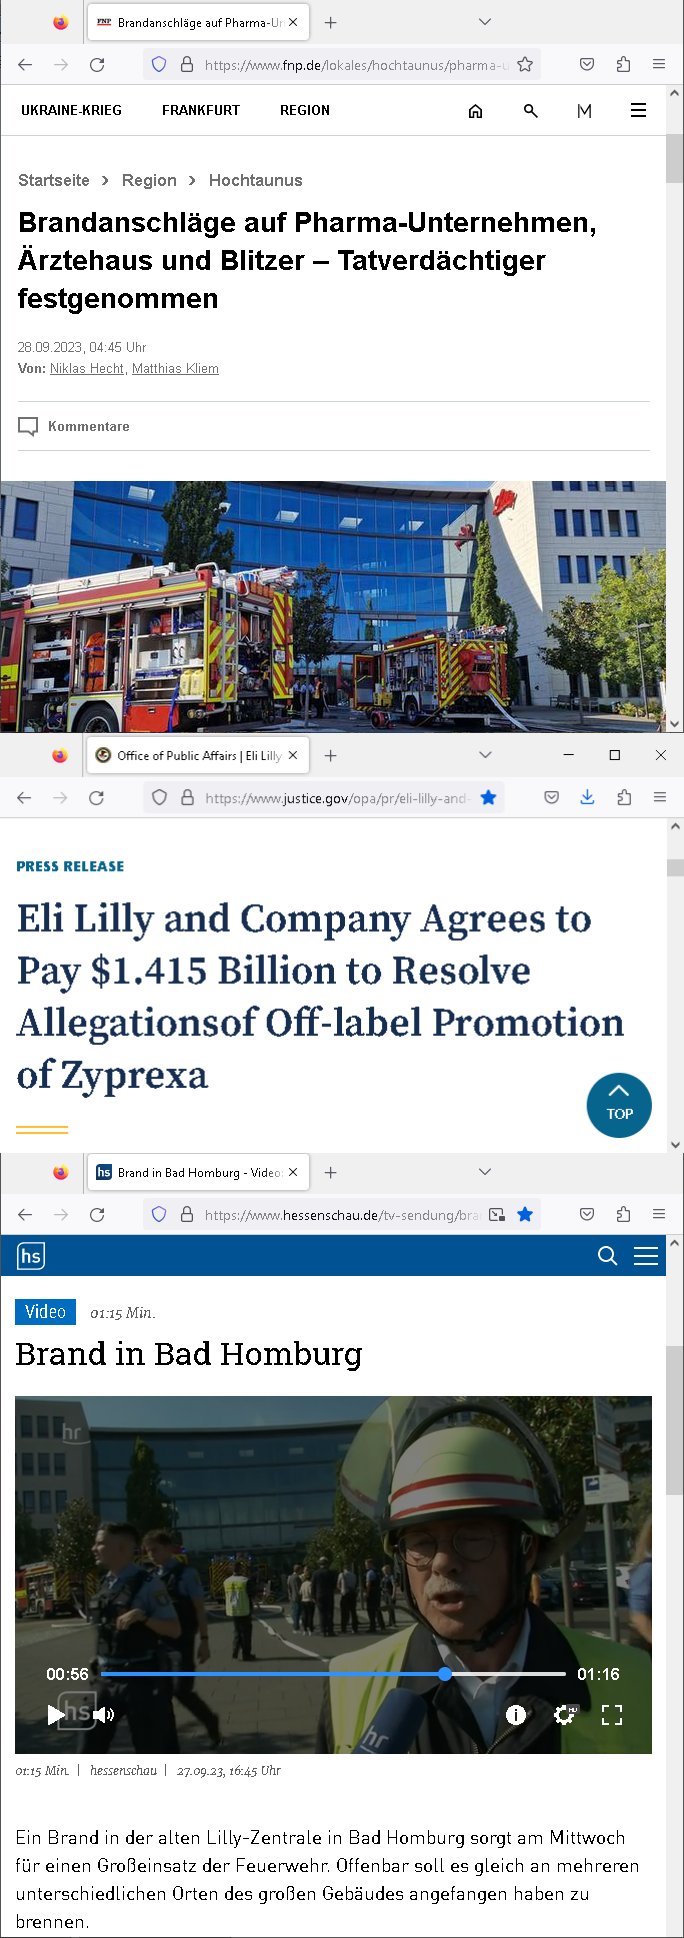List all tabs in the justice.gov window
The height and width of the screenshot is (1938, 684).
coord(485,755)
